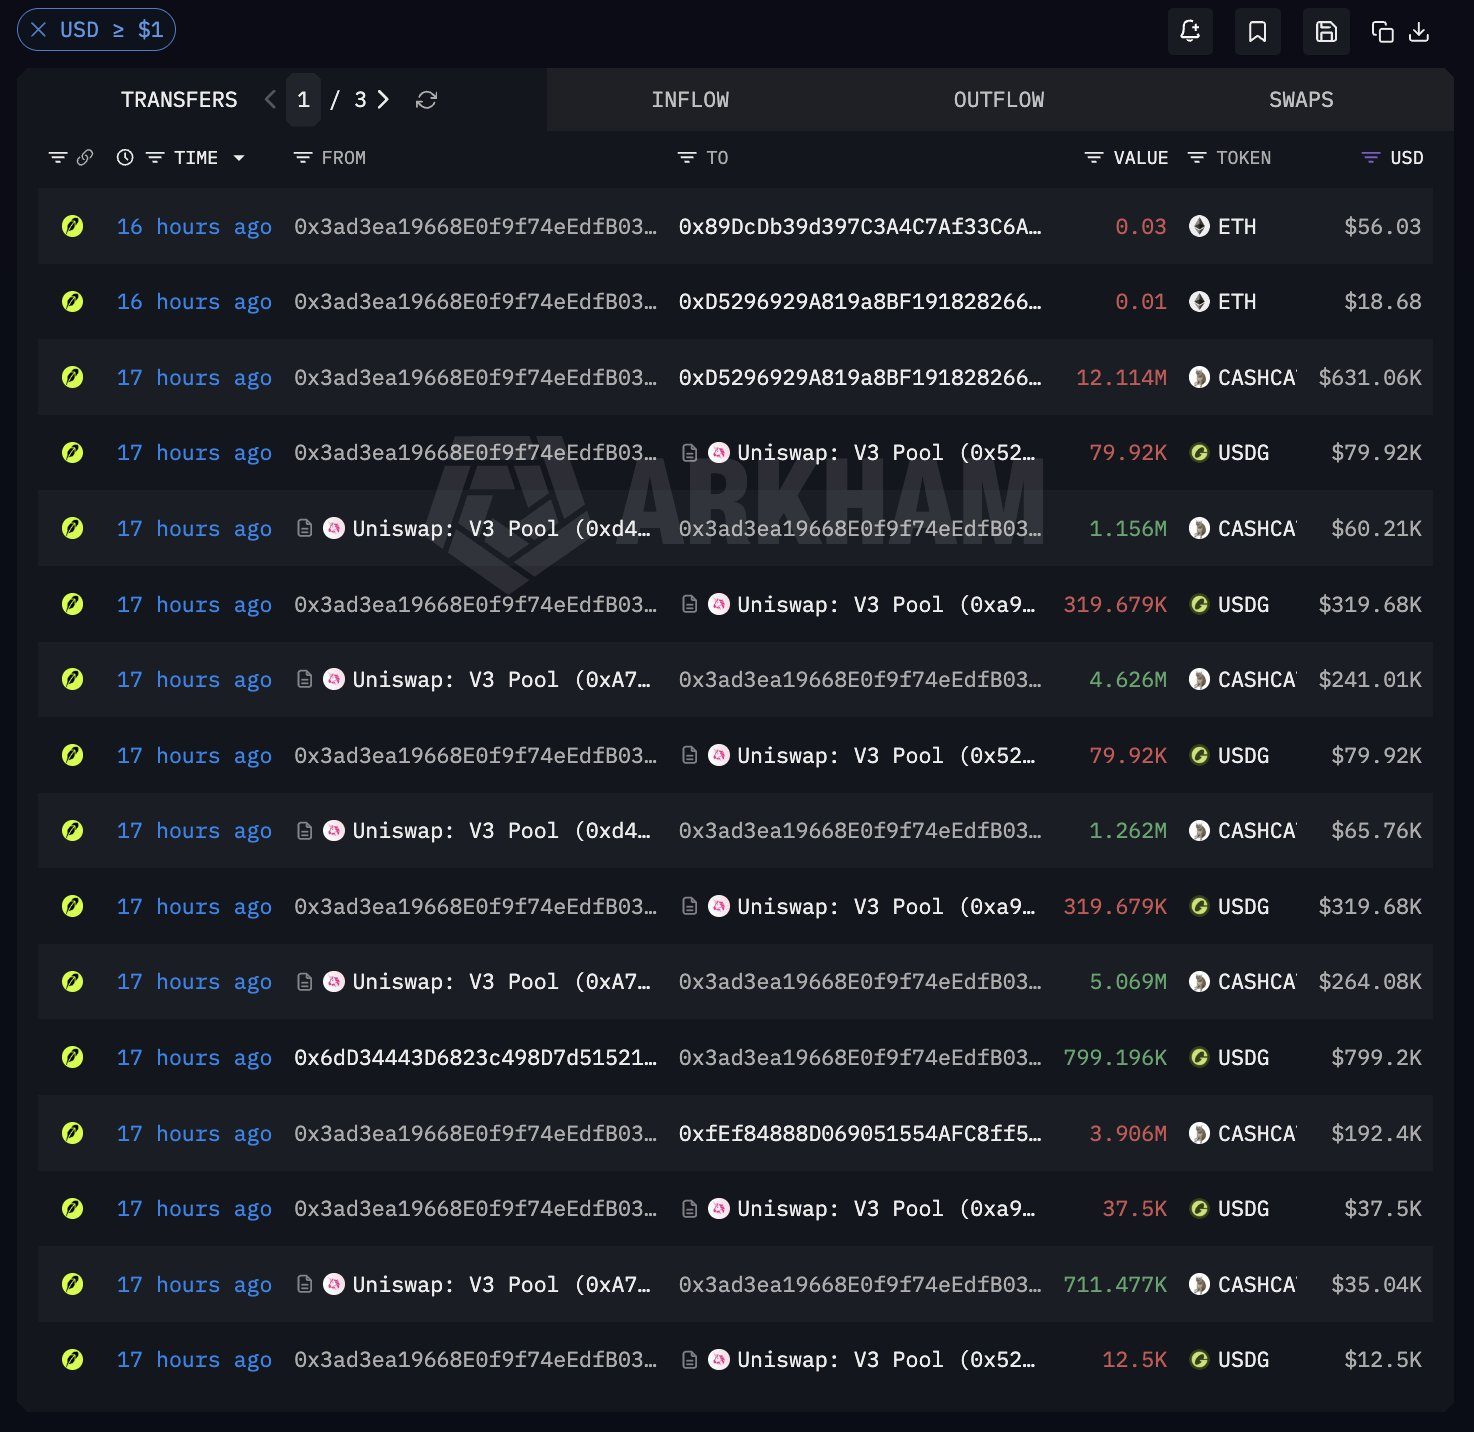
Task: Open transaction icon for $56.03 ETH row
Action: click(x=72, y=226)
